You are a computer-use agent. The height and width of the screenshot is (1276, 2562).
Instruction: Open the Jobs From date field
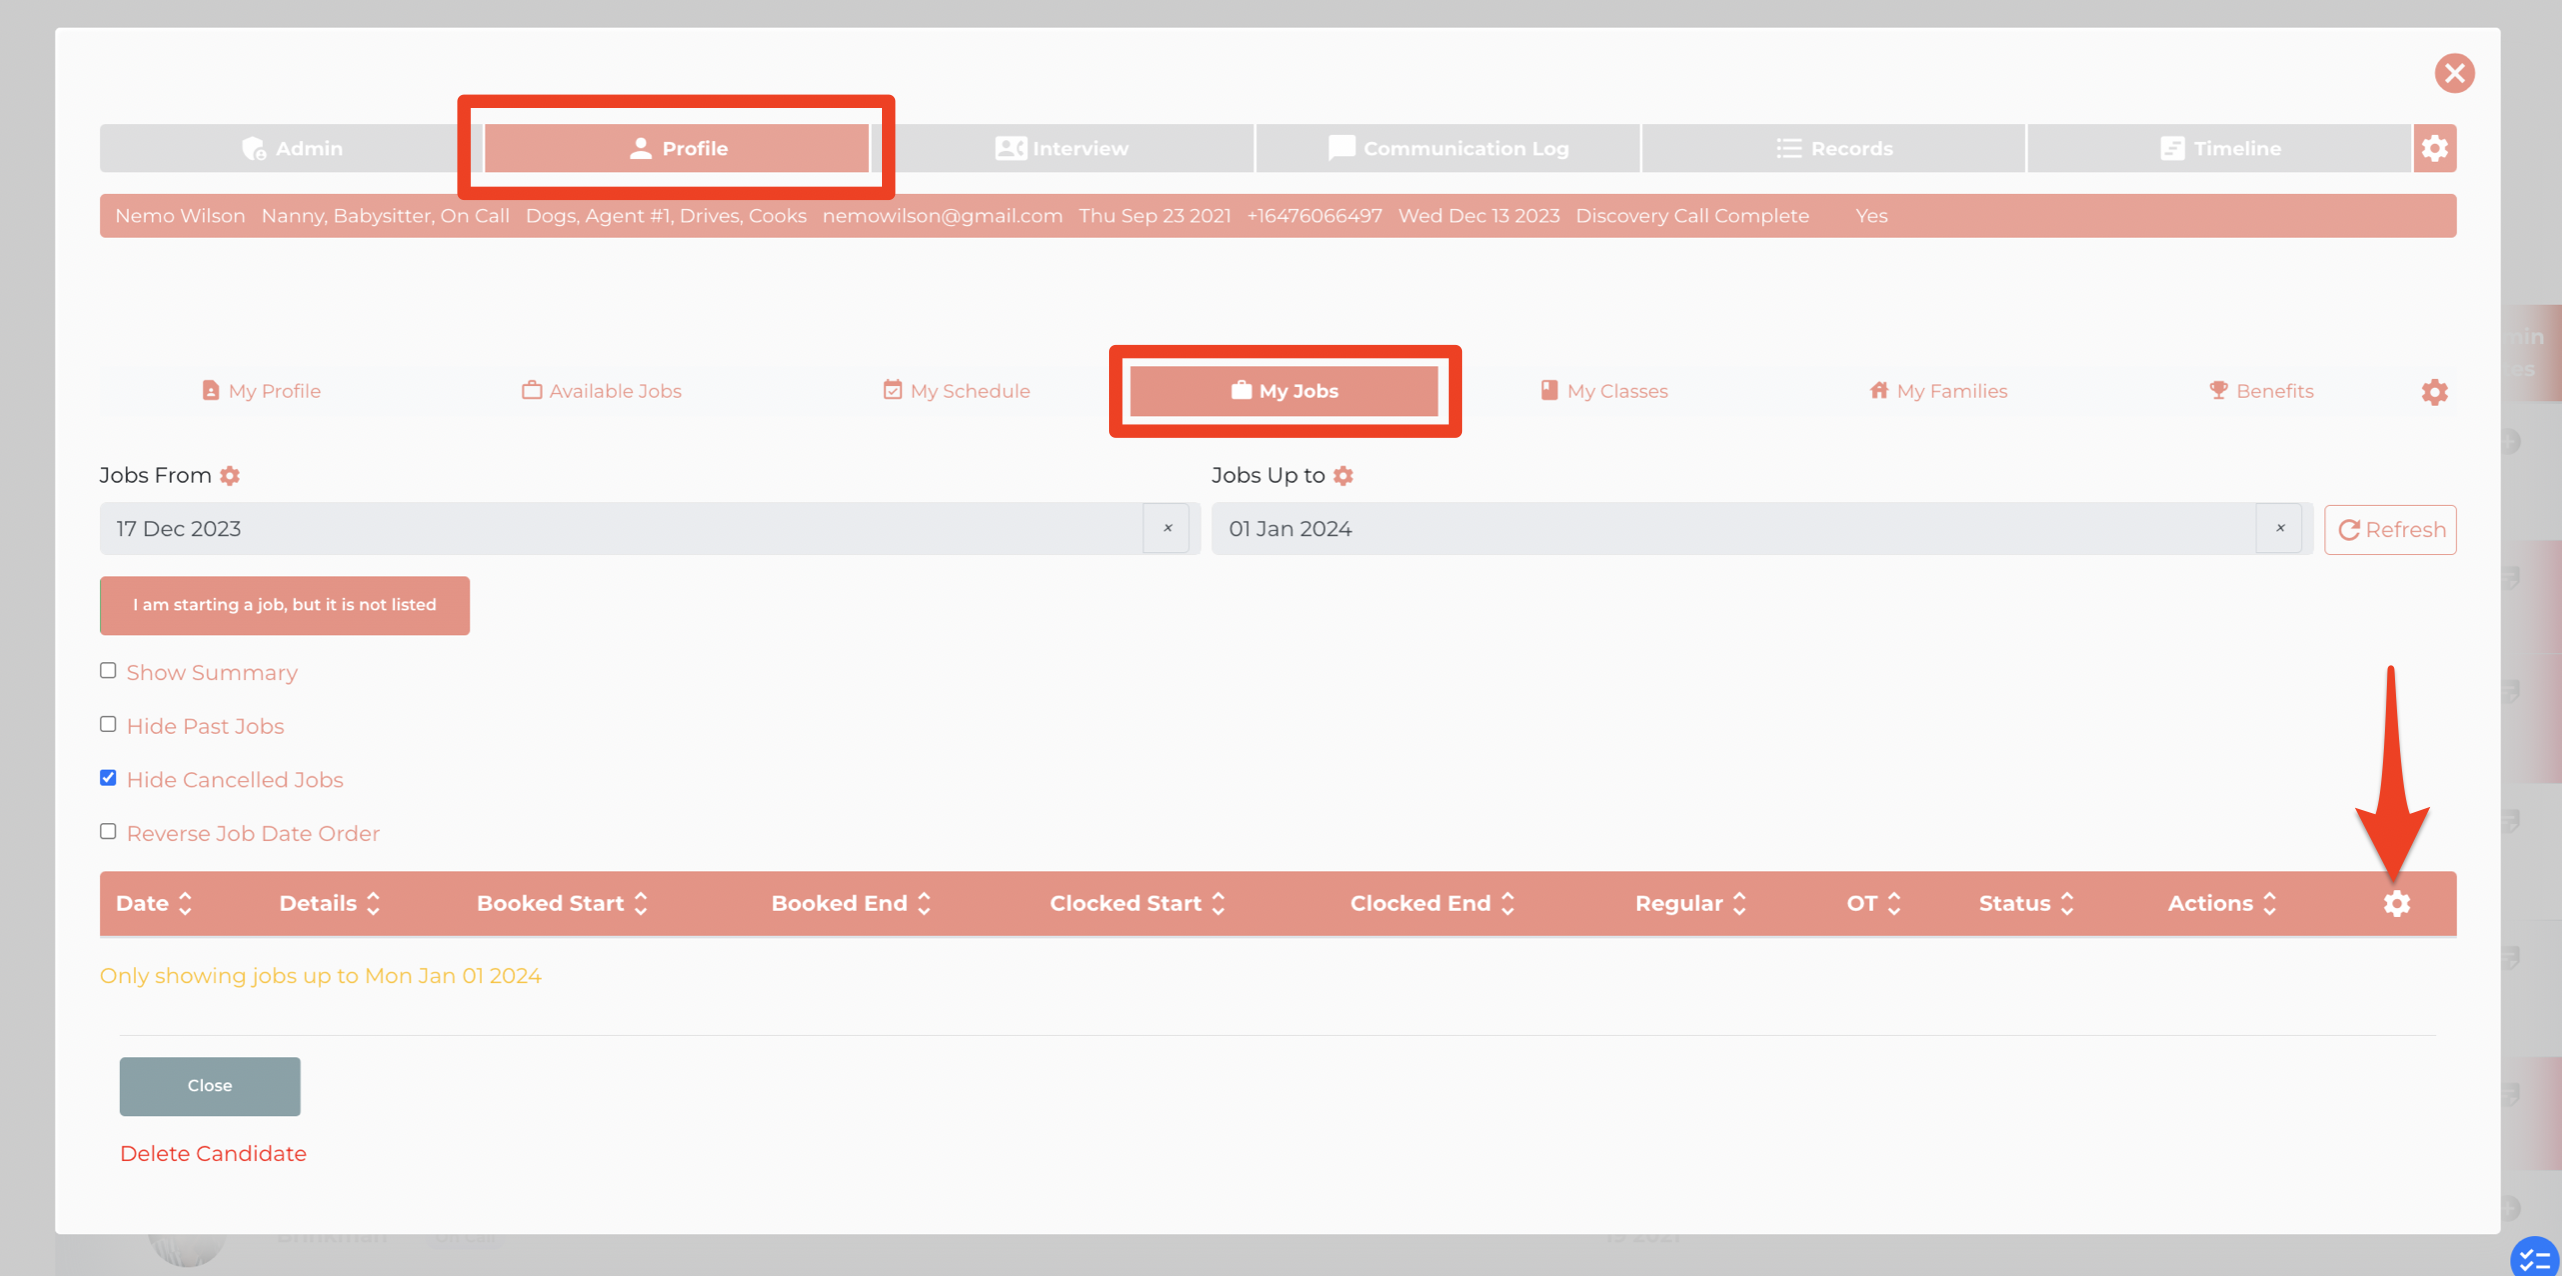(621, 528)
